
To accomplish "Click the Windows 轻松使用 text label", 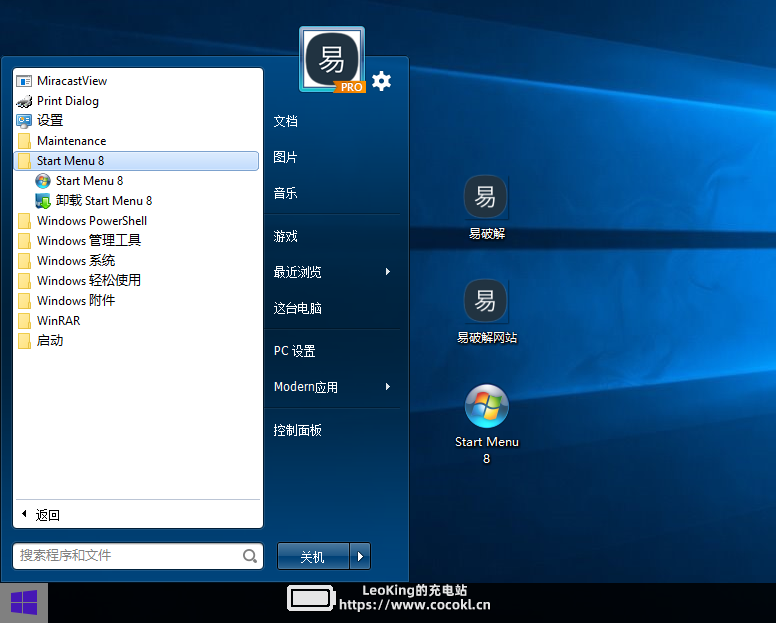I will coord(89,281).
